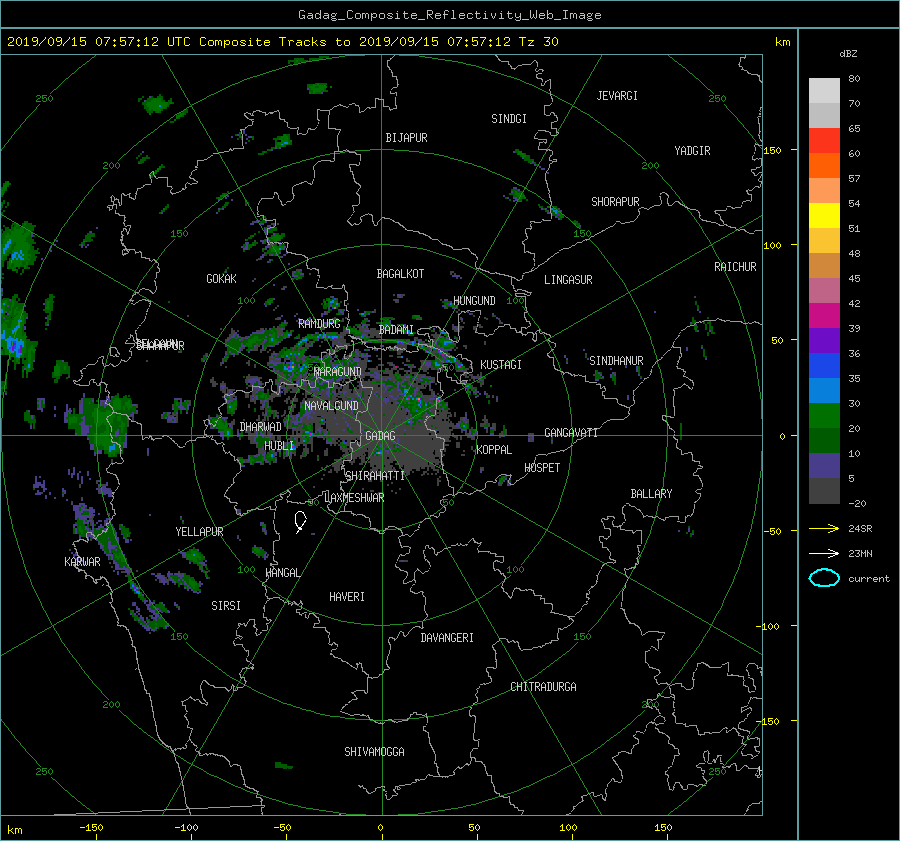Click the cyan ellipse legend icon for current
This screenshot has height=841, width=900.
(x=824, y=578)
